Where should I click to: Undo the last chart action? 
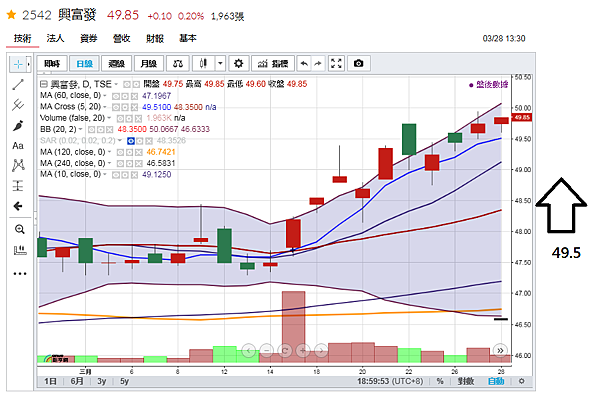click(304, 64)
